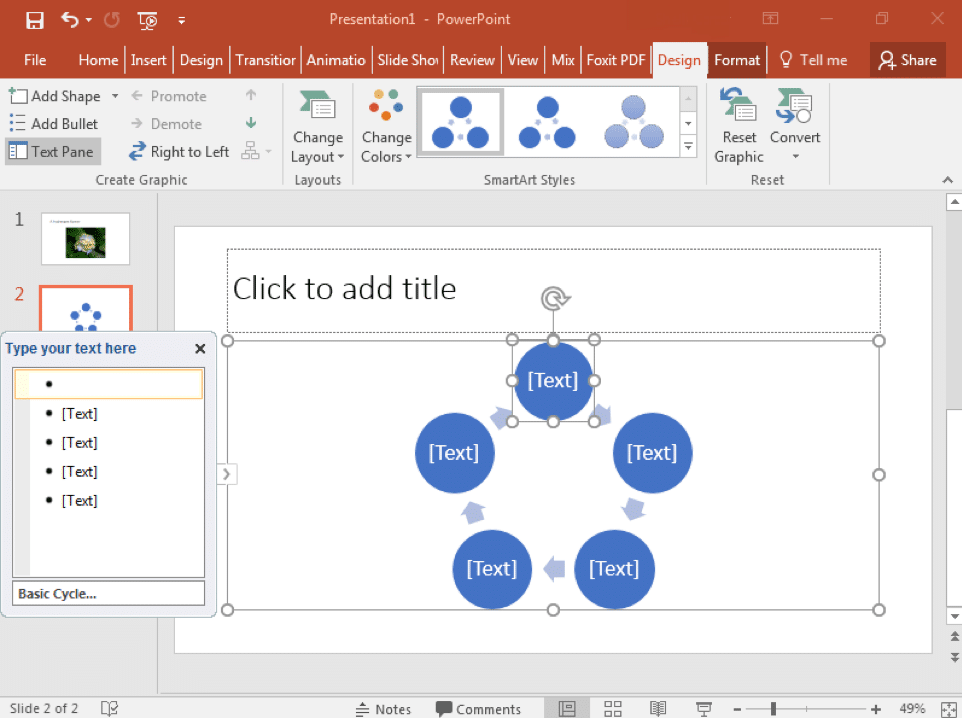
Task: Toggle Right to Left layout direction
Action: coord(179,152)
